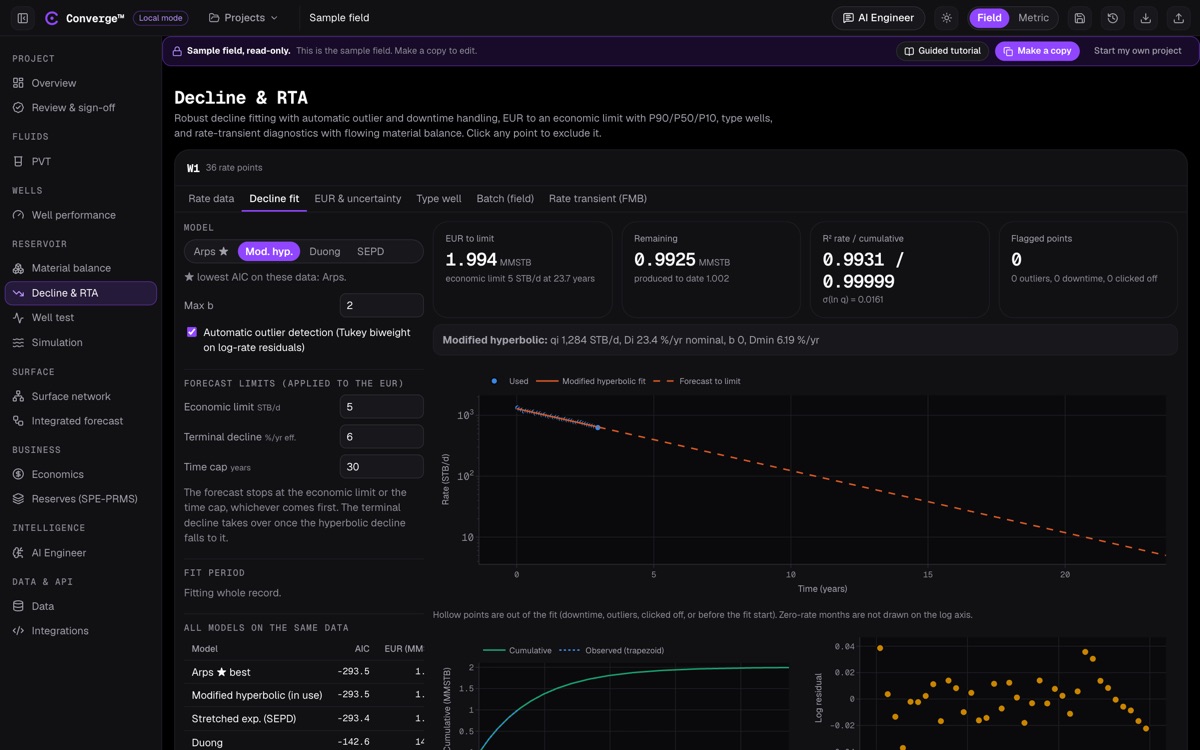
Task: Click the AI Engineer button in the header
Action: [x=879, y=18]
